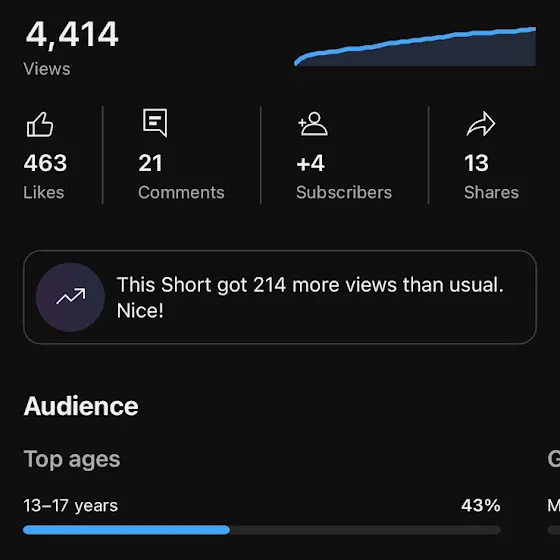
Task: Tap the +4 subscribers value
Action: tap(310, 163)
